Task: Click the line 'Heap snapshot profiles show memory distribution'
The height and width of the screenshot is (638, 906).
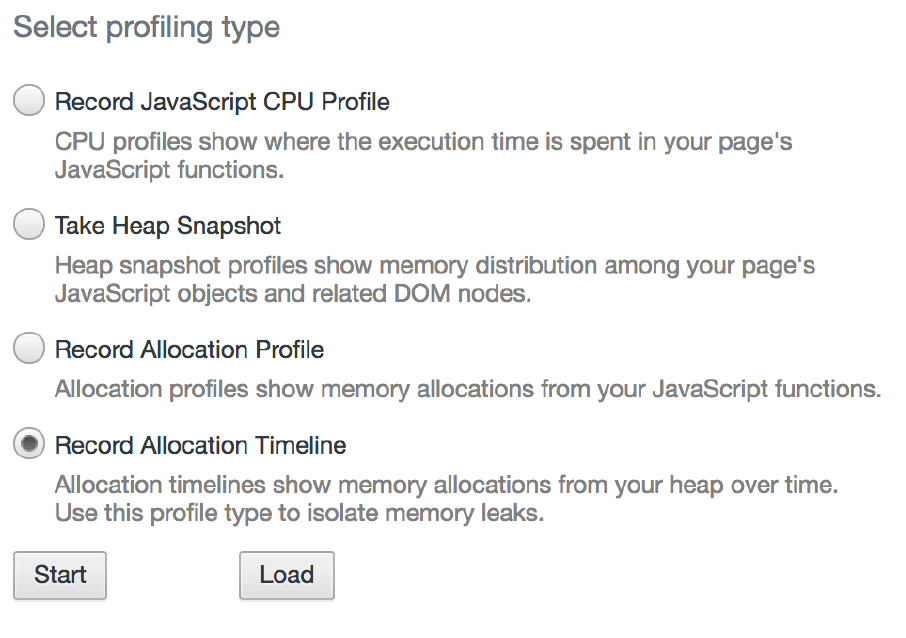Action: click(x=435, y=266)
